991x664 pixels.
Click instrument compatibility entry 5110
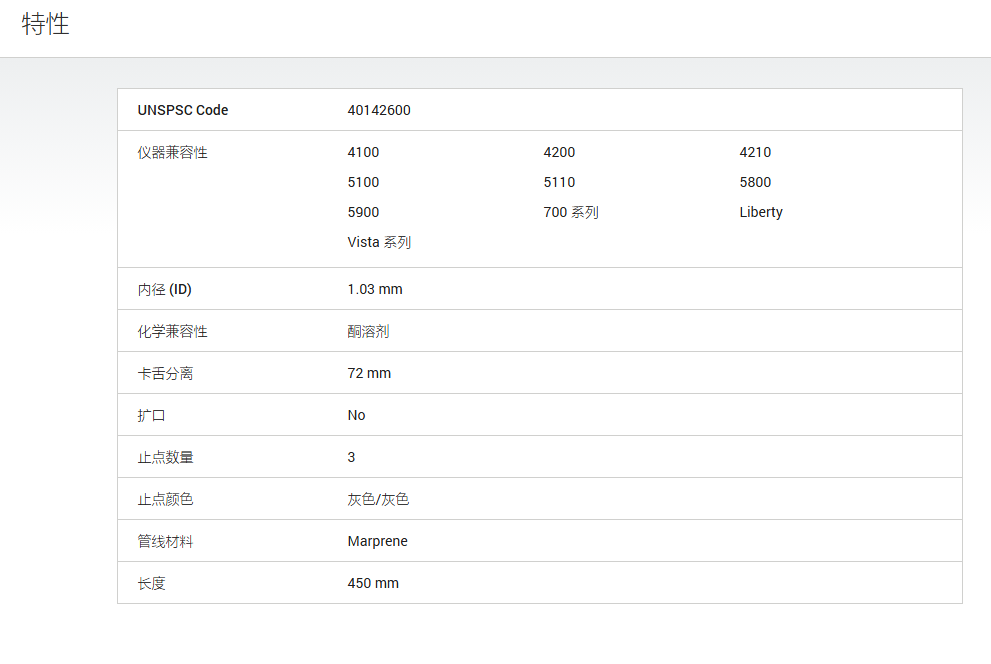pos(559,182)
